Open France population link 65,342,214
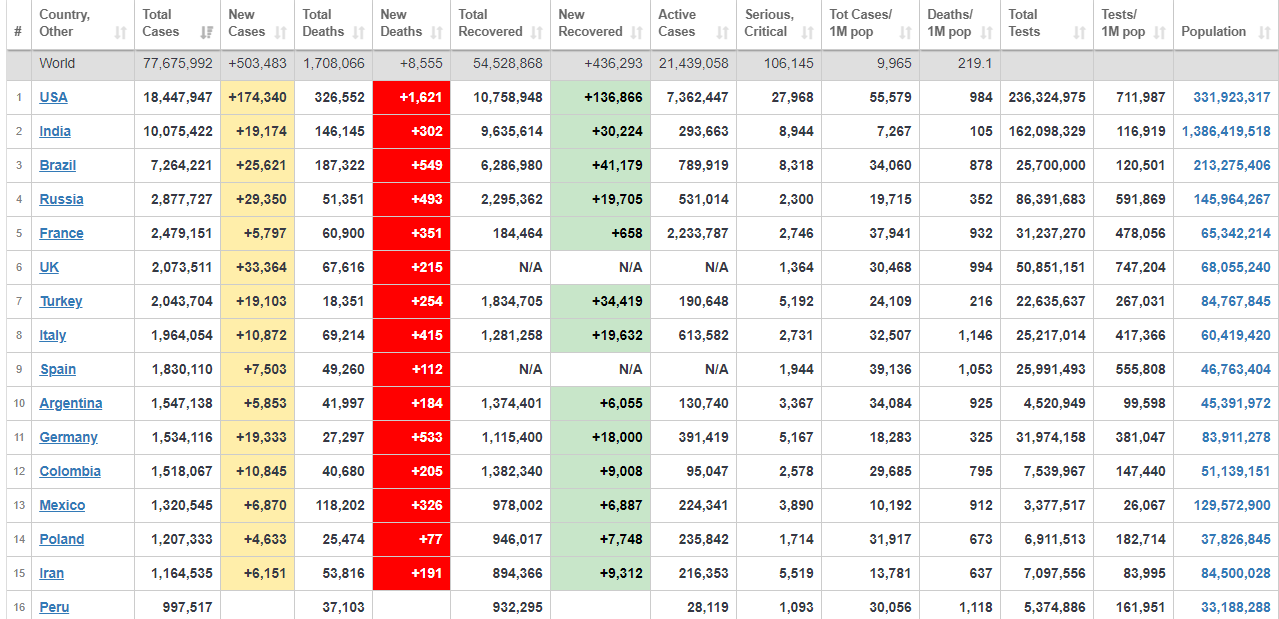The width and height of the screenshot is (1279, 619). 1236,233
